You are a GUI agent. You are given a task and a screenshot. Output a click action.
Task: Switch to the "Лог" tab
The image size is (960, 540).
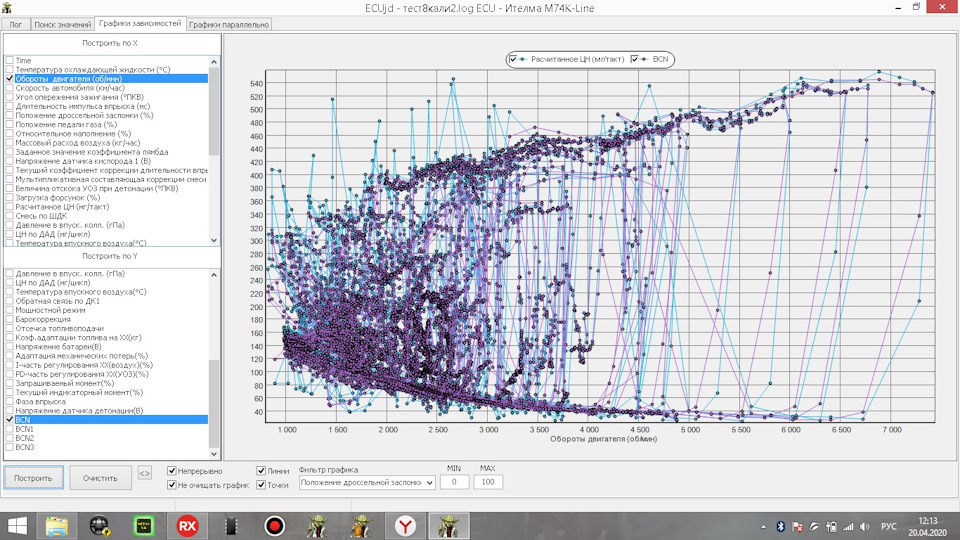pos(16,23)
